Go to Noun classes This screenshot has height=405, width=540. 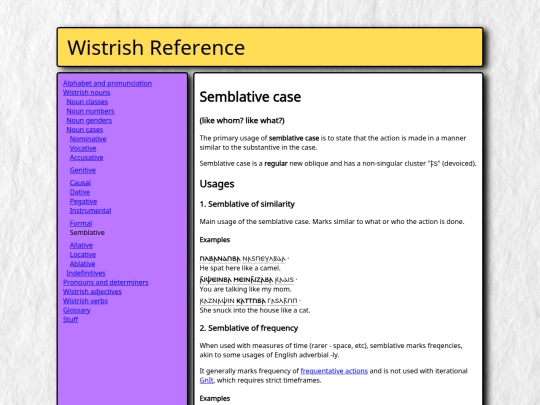87,102
